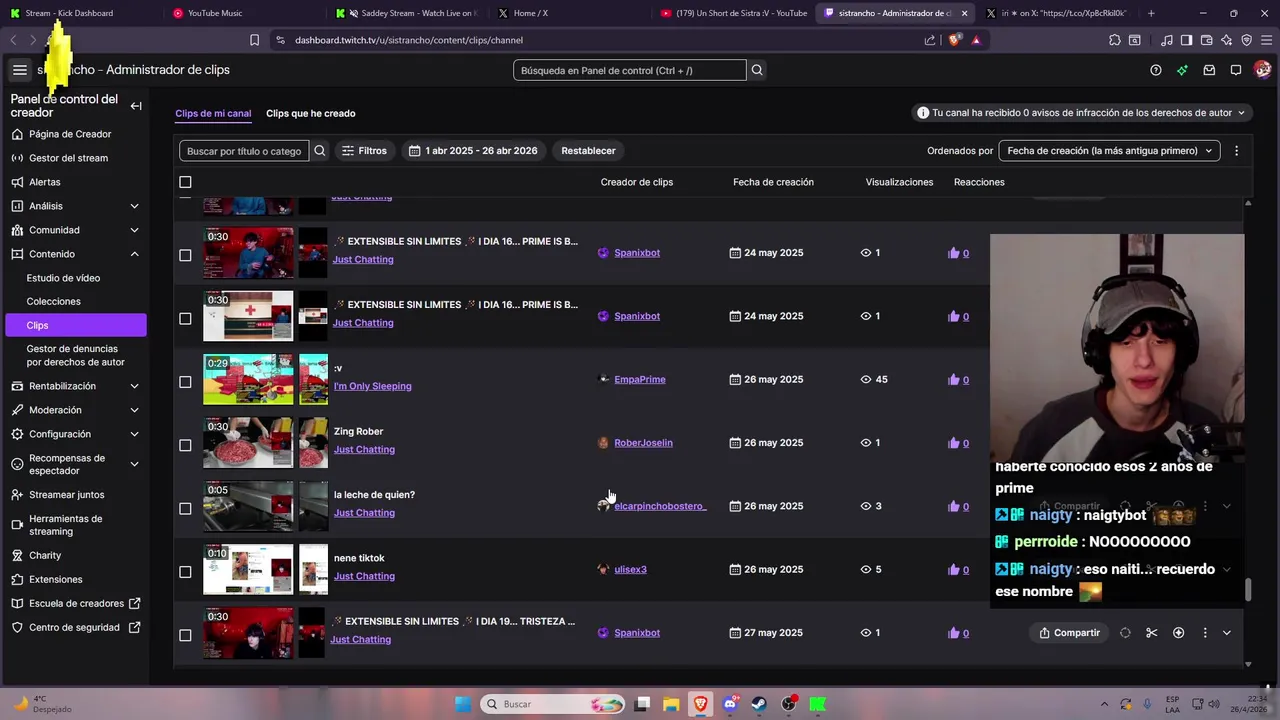Open File Explorer from the taskbar
This screenshot has height=720, width=1280.
point(672,704)
